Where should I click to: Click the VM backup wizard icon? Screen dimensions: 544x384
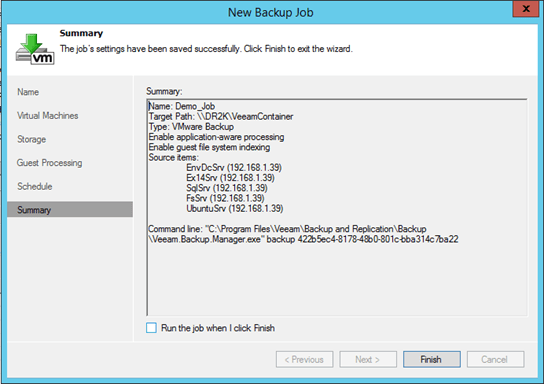click(35, 49)
